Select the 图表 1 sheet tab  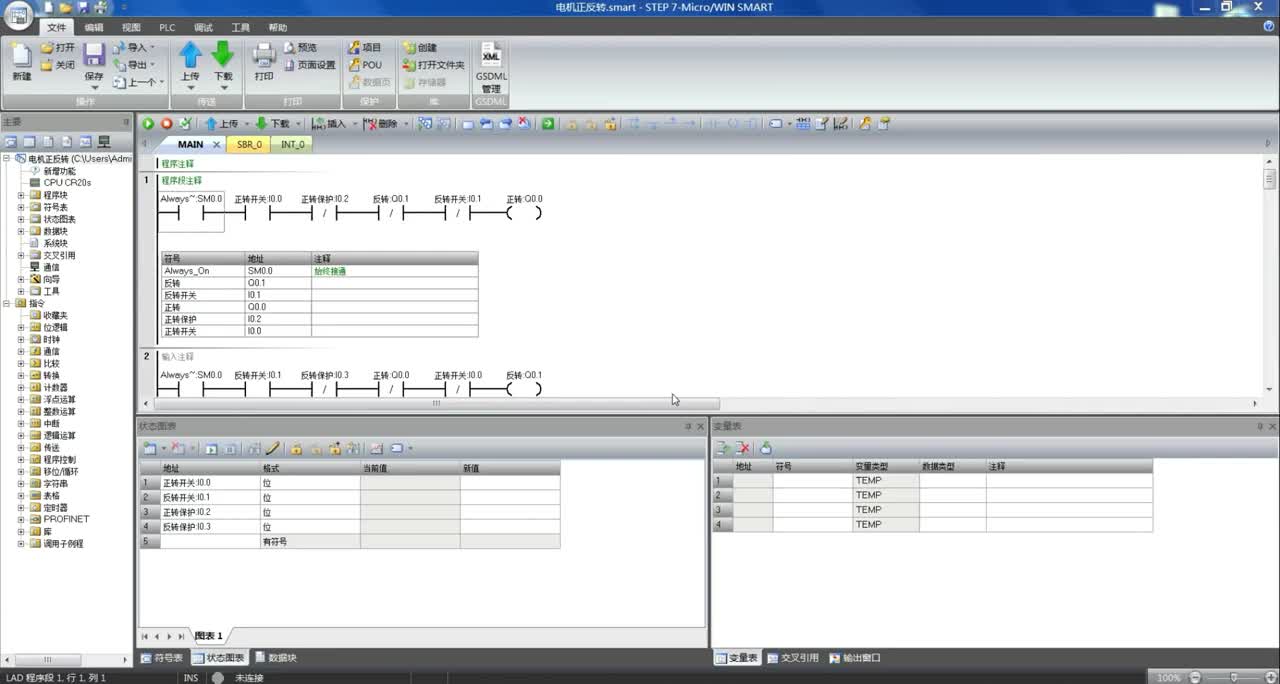[209, 636]
